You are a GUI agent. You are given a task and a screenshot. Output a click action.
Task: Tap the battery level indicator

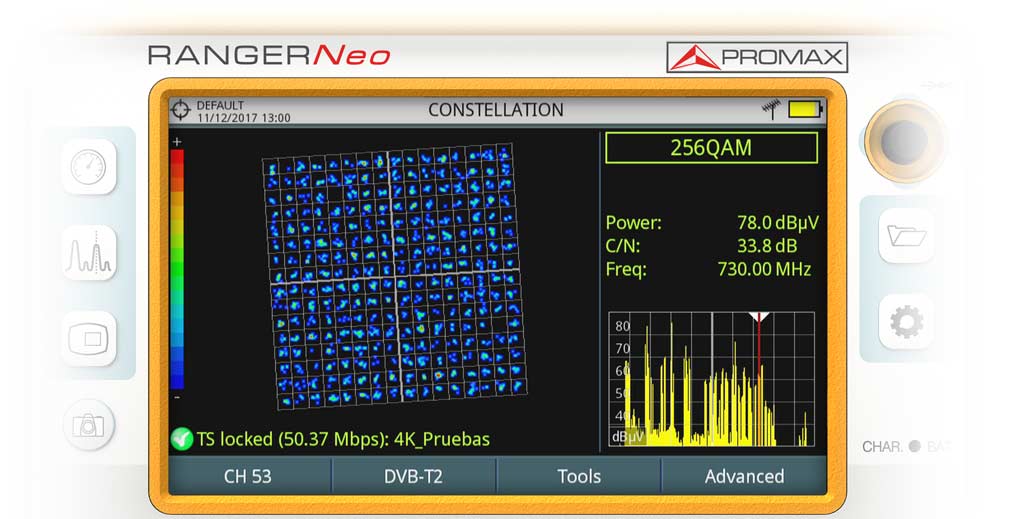[805, 109]
